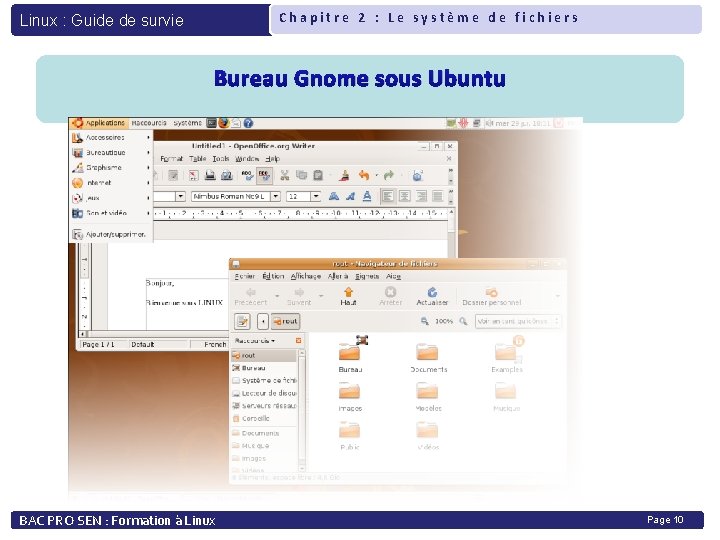
Task: Open the Bureau folder icon in file browser
Action: pyautogui.click(x=350, y=354)
